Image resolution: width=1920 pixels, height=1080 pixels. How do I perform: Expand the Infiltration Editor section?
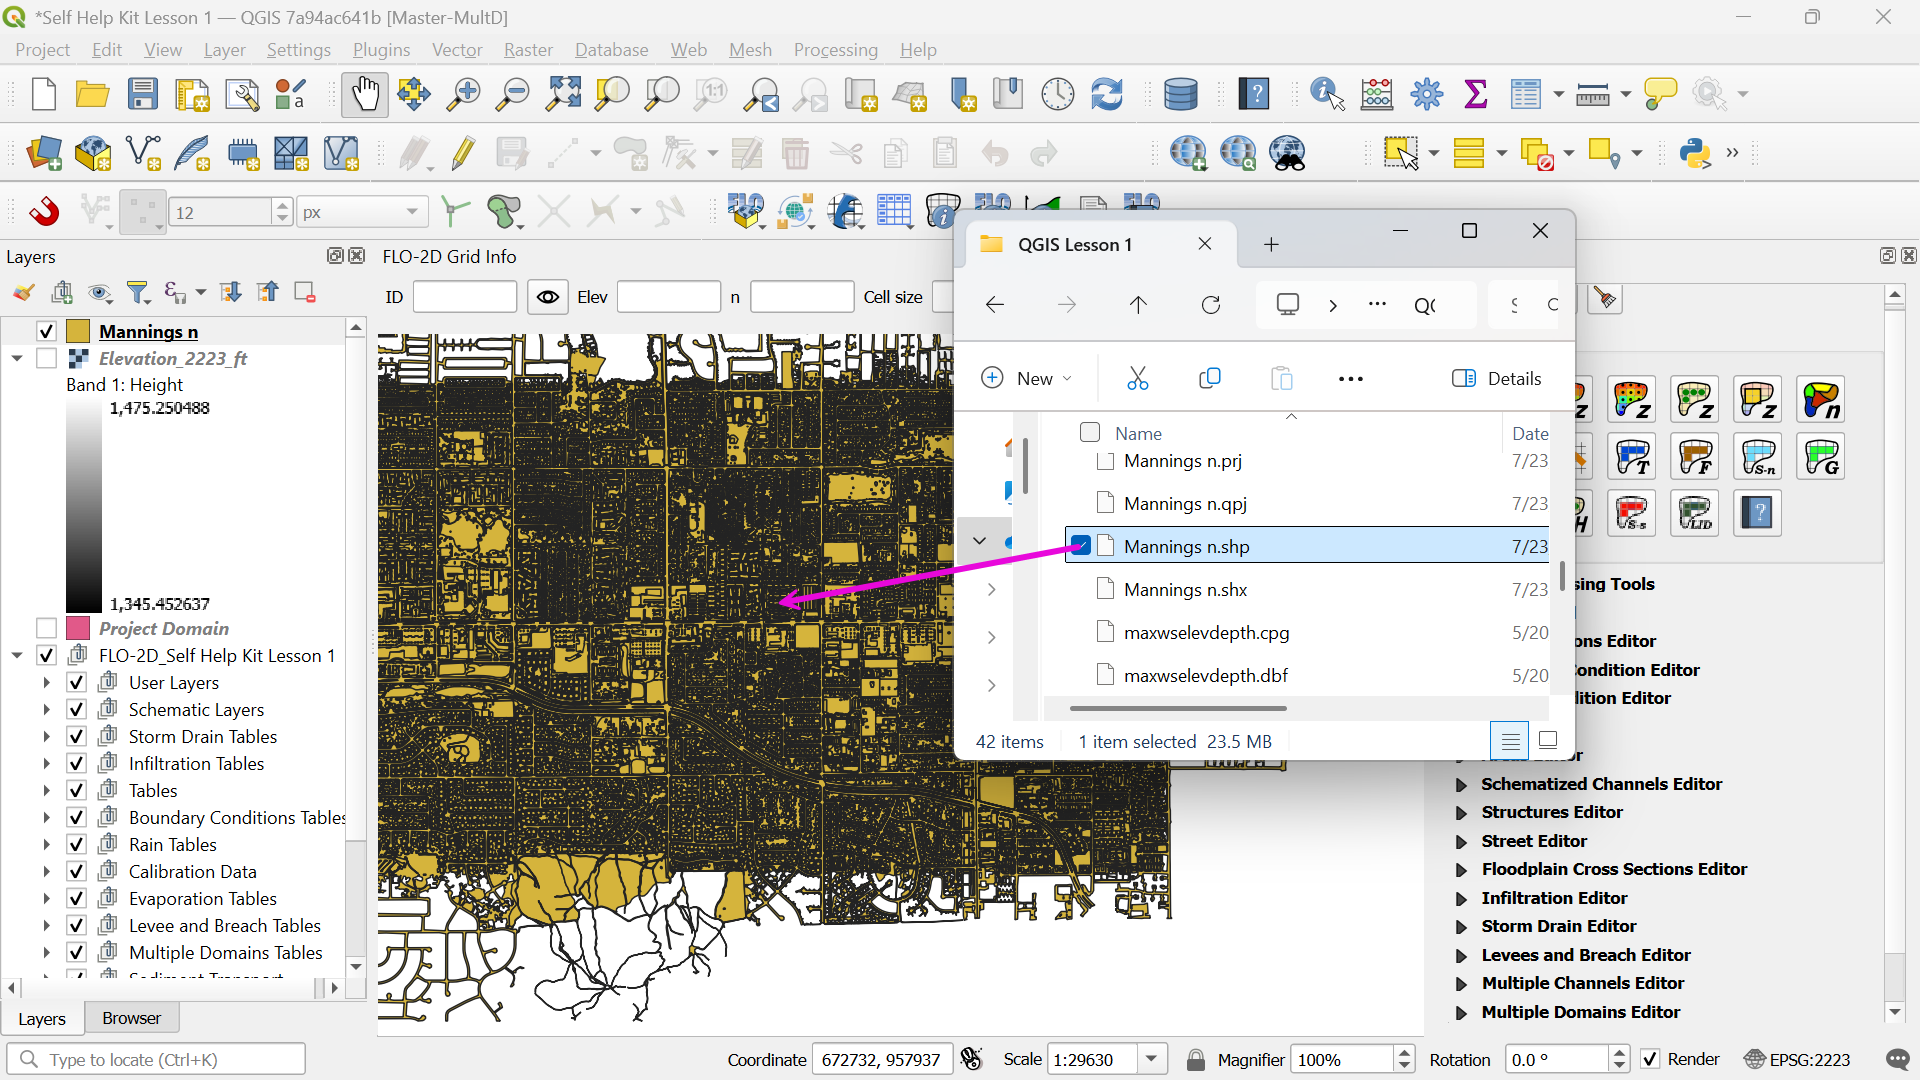tap(1461, 899)
